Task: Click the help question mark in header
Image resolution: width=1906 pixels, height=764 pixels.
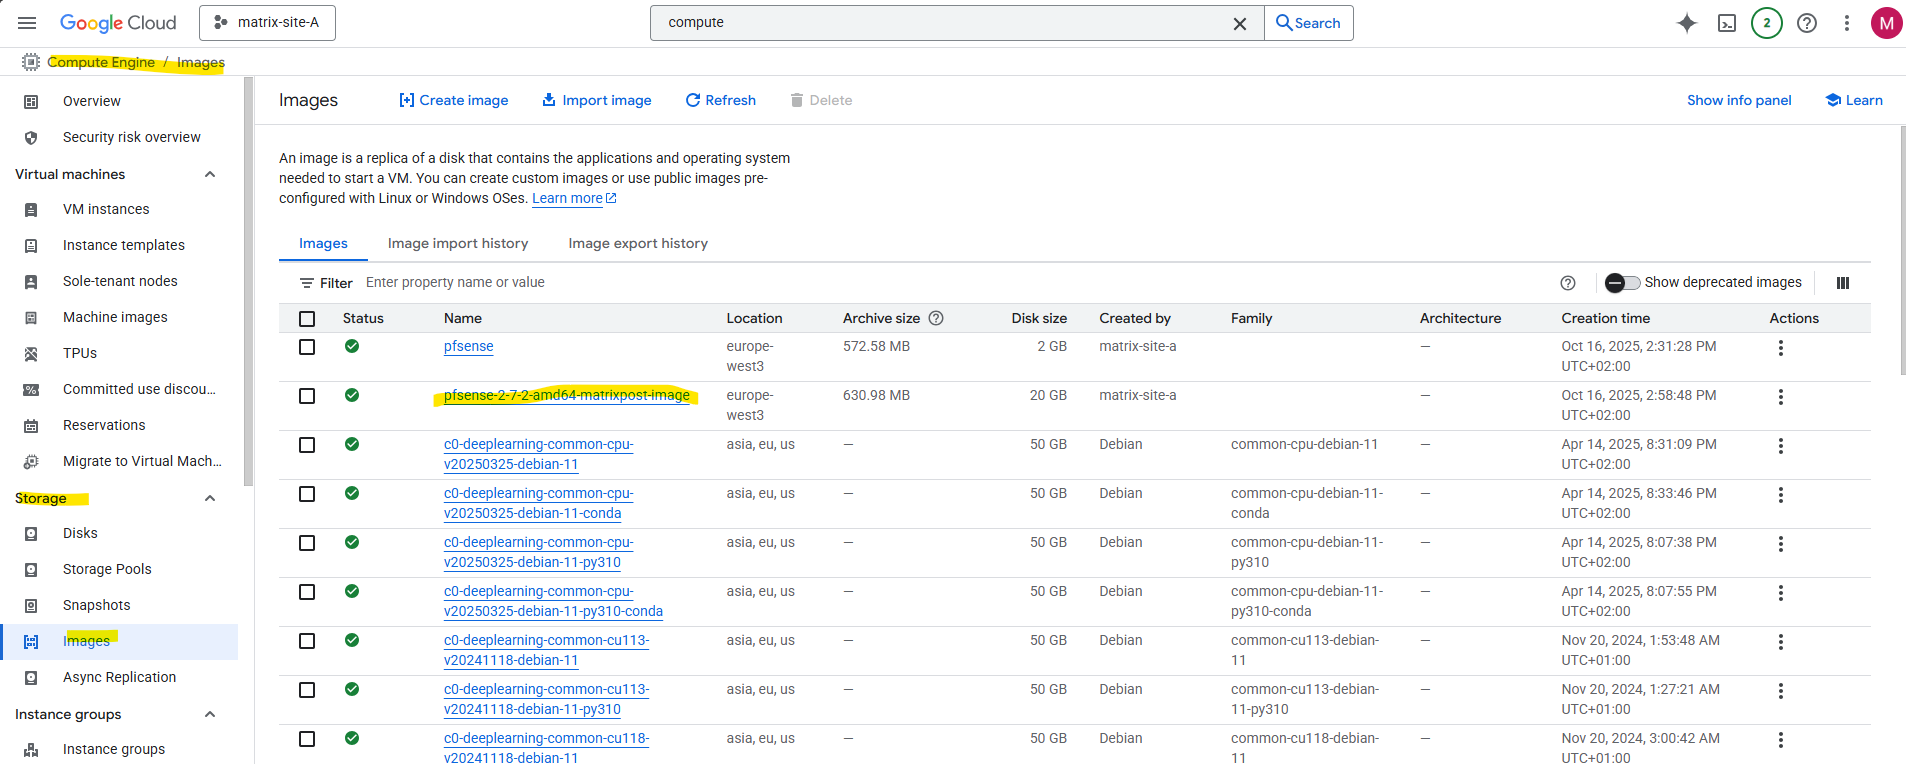Action: [x=1806, y=23]
